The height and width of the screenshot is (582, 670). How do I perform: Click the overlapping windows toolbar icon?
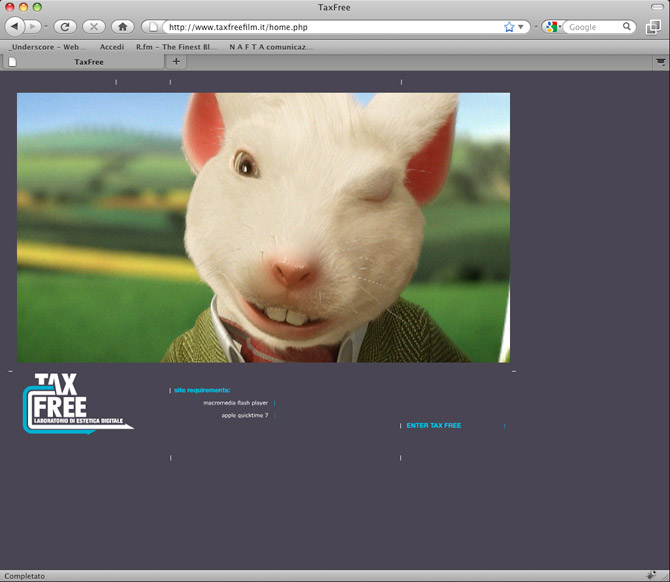point(653,27)
